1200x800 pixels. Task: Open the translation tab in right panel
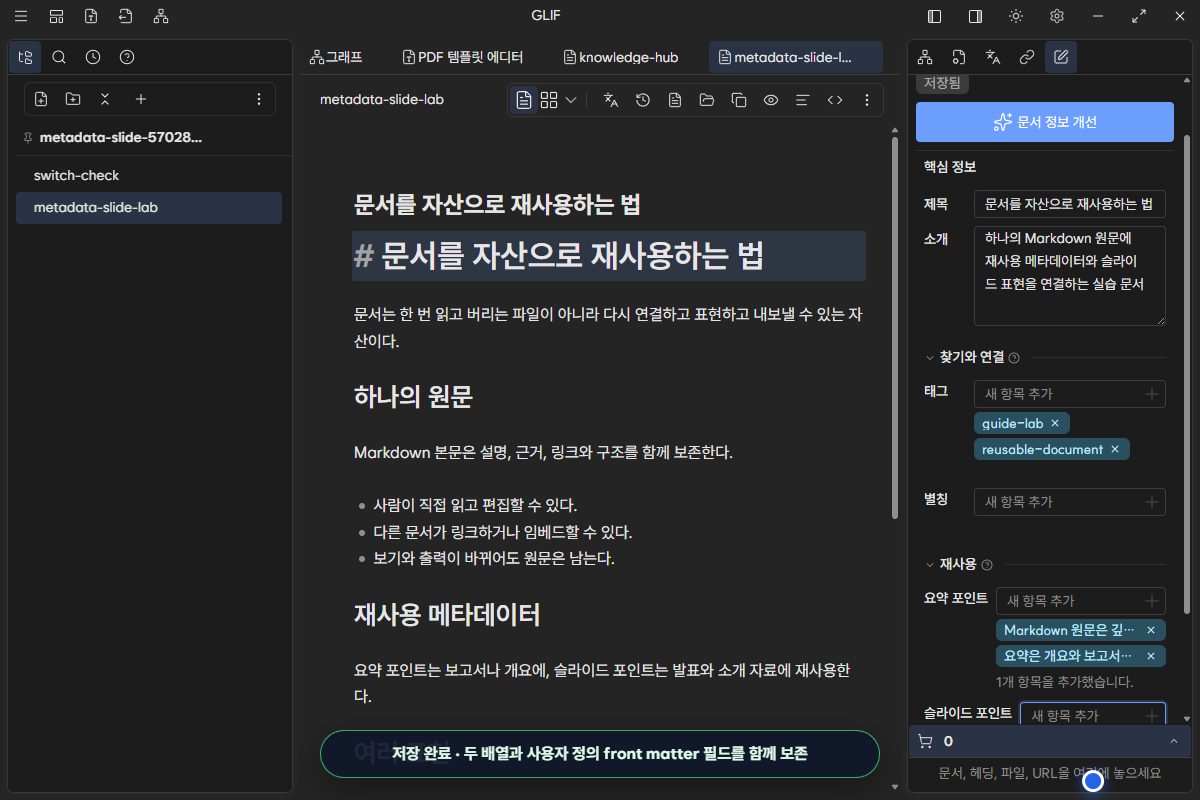[993, 57]
